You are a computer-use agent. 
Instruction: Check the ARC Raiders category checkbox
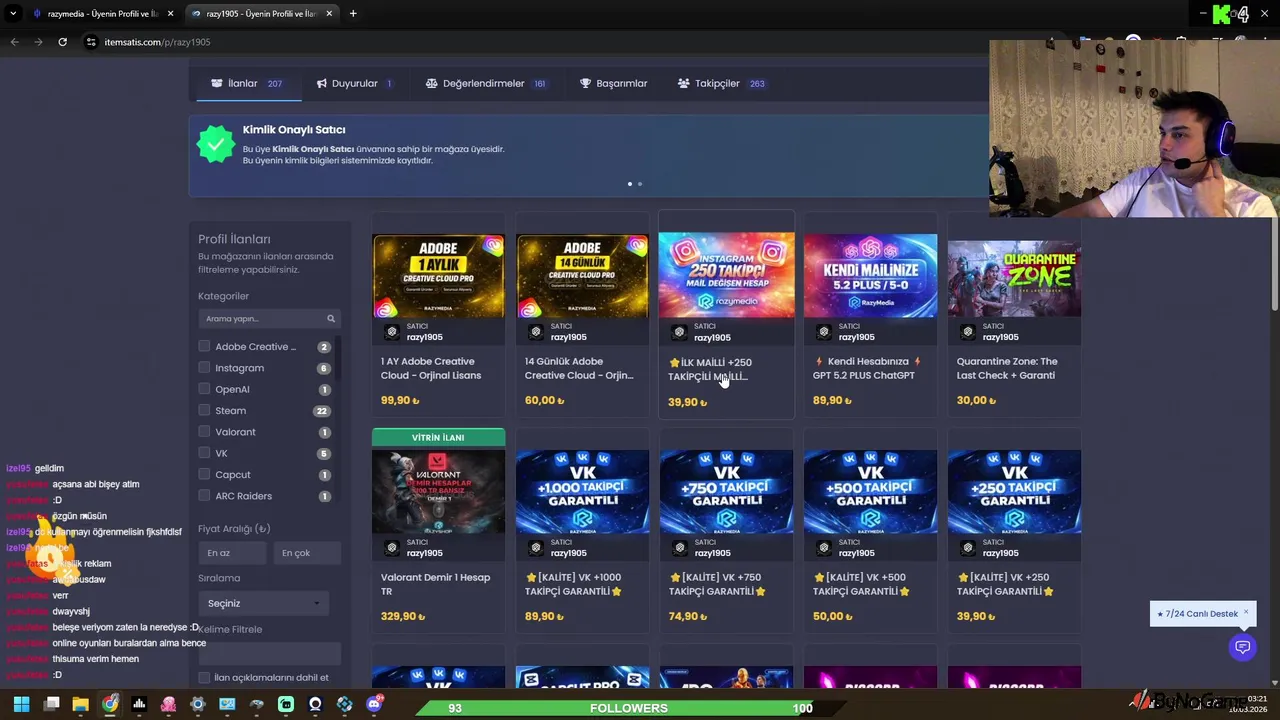coord(204,496)
